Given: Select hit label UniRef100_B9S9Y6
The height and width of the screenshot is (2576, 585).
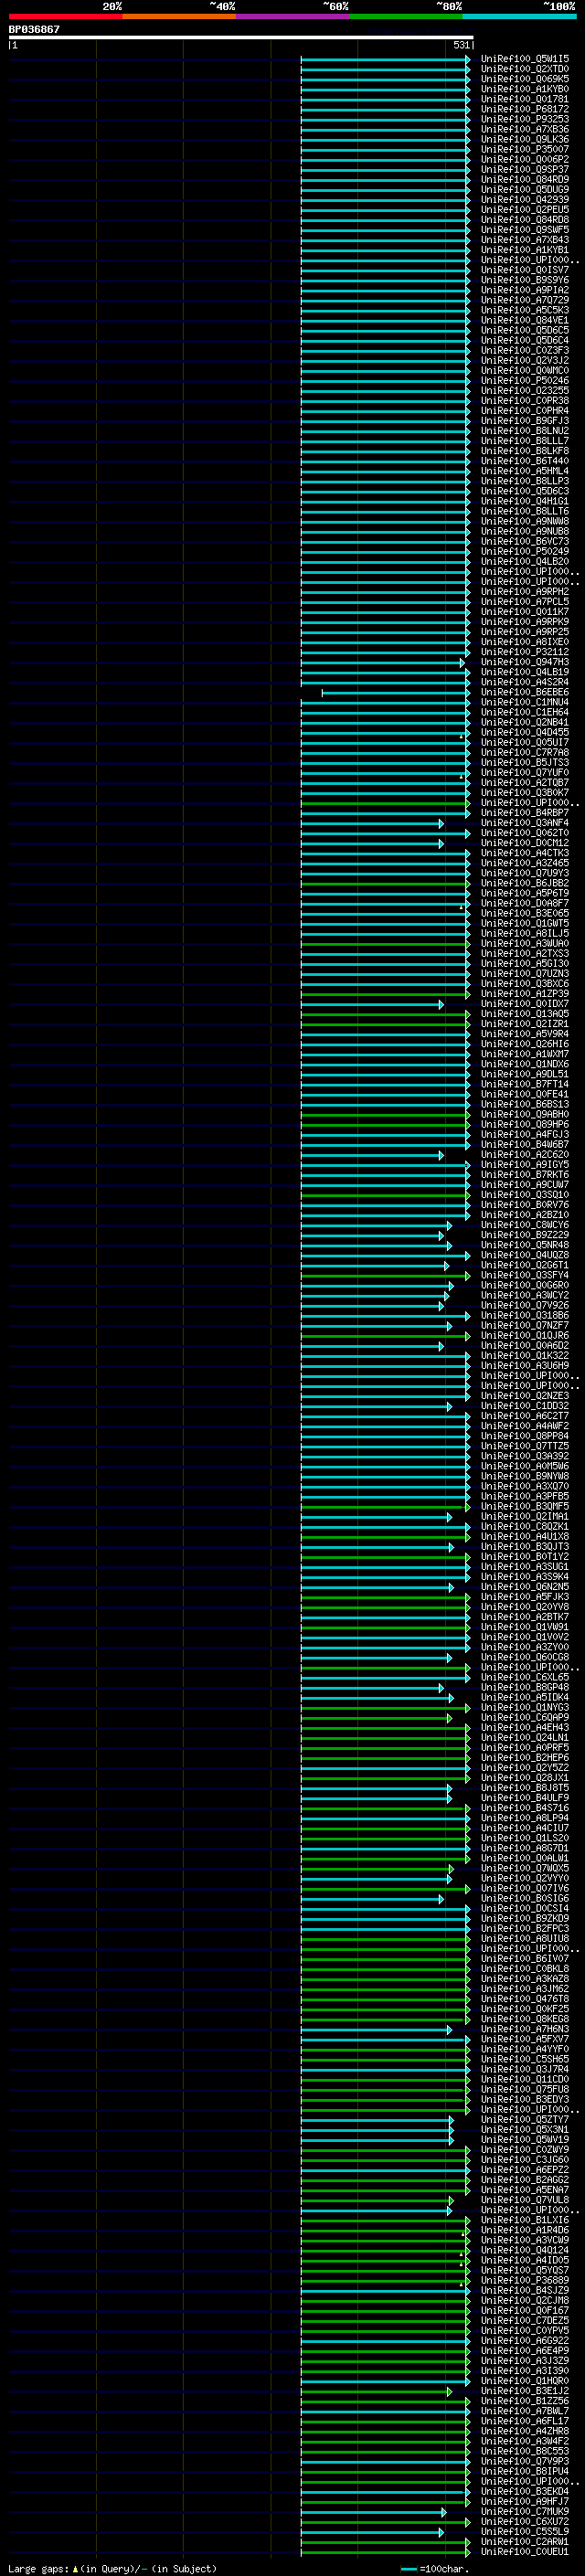Looking at the screenshot, I should [525, 280].
